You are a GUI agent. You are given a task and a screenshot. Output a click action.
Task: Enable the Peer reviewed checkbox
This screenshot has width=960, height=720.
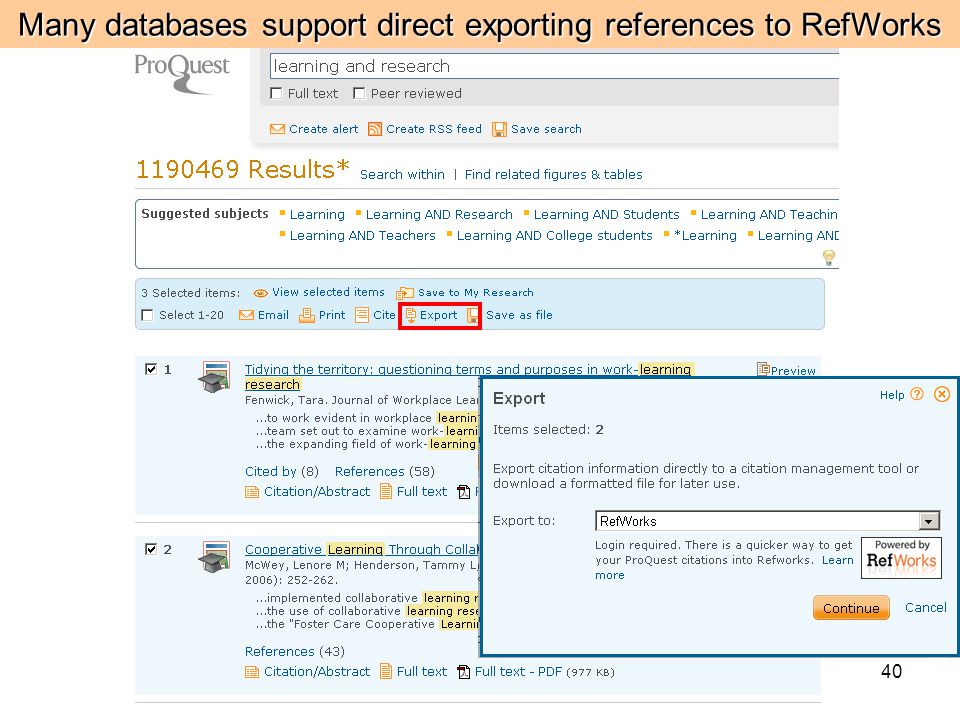point(359,93)
